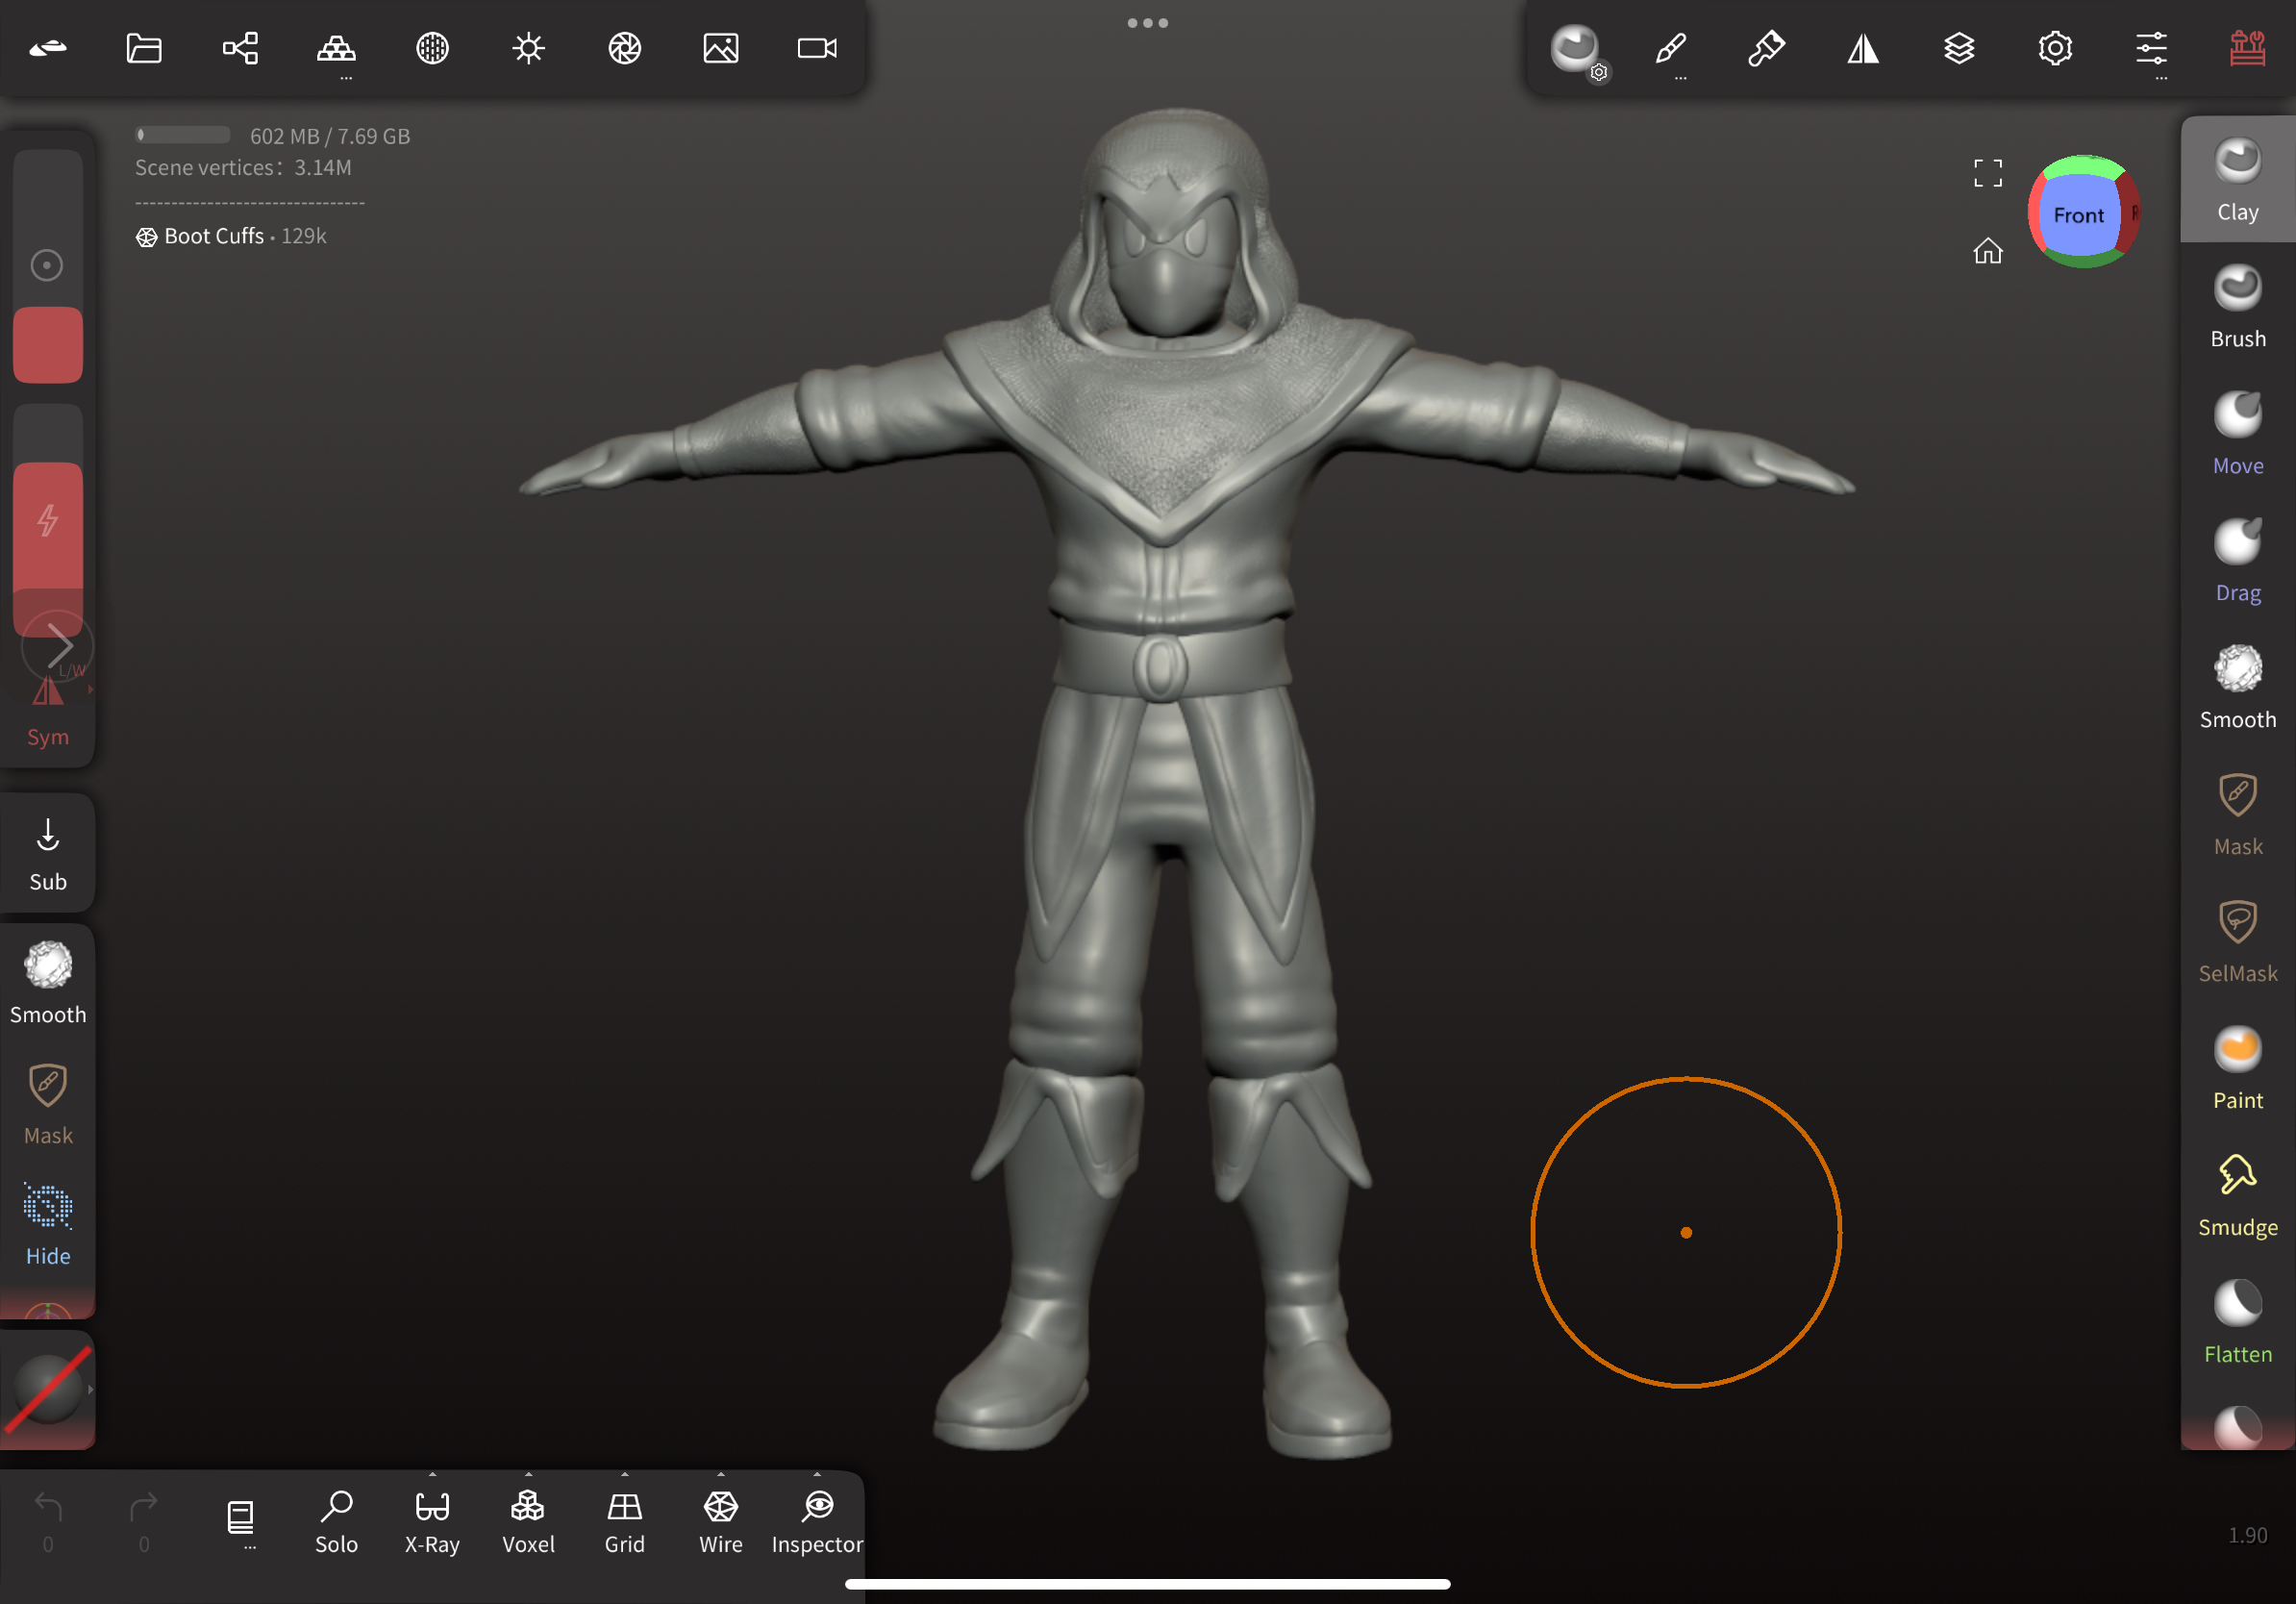Toggle Sym symmetry on left panel
2296x1604 pixels.
coord(48,712)
